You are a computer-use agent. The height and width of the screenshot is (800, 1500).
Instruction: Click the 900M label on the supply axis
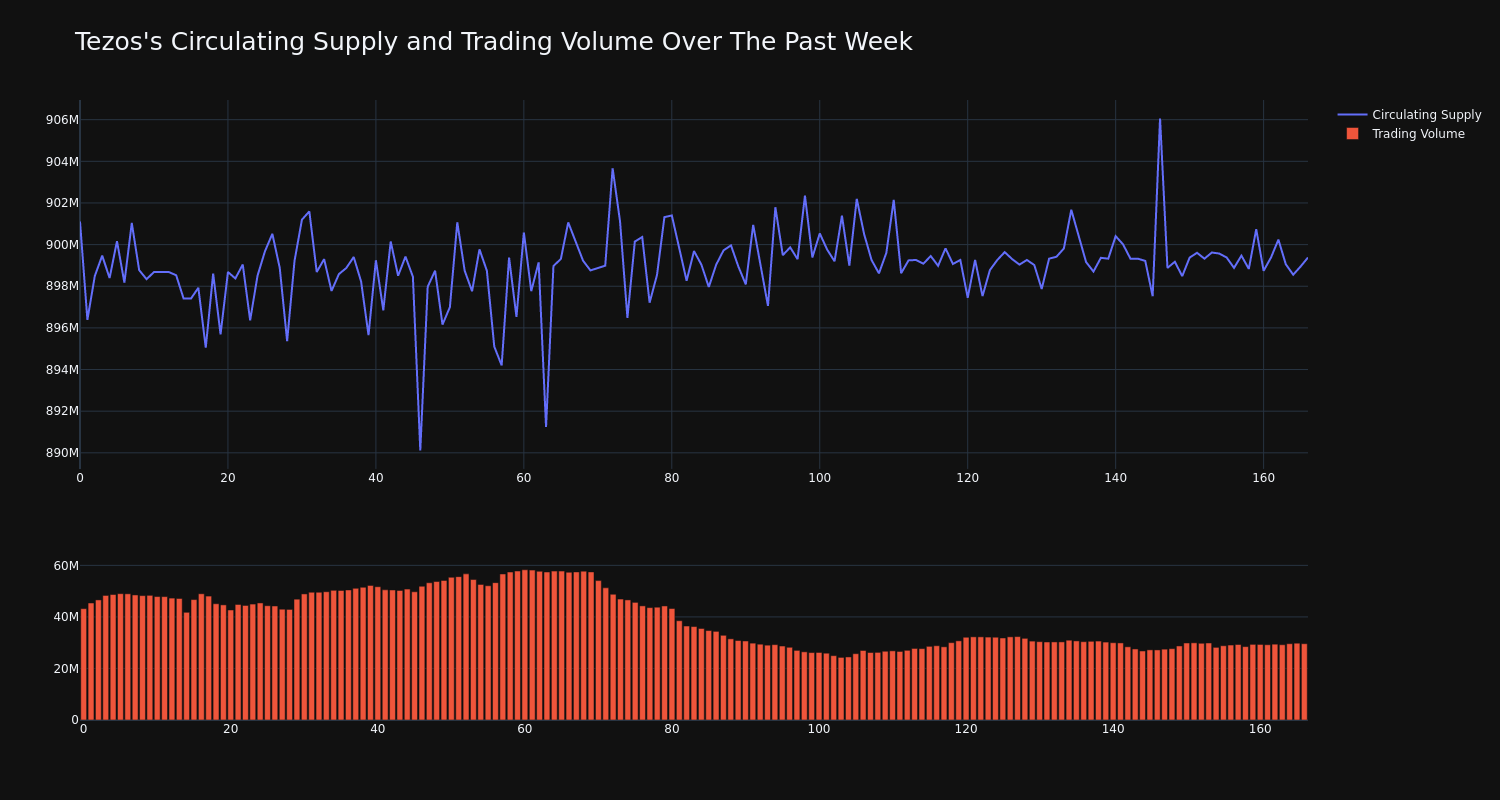[62, 245]
